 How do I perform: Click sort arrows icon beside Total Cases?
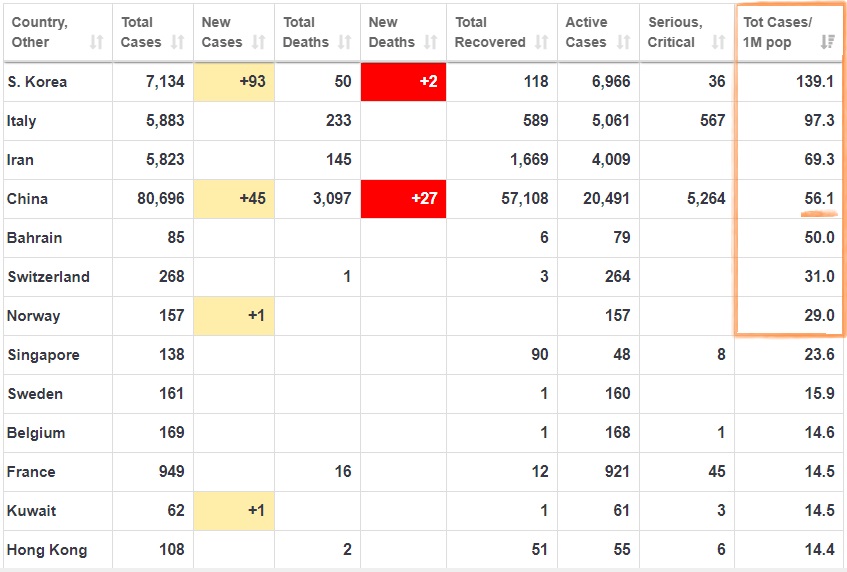pyautogui.click(x=177, y=42)
